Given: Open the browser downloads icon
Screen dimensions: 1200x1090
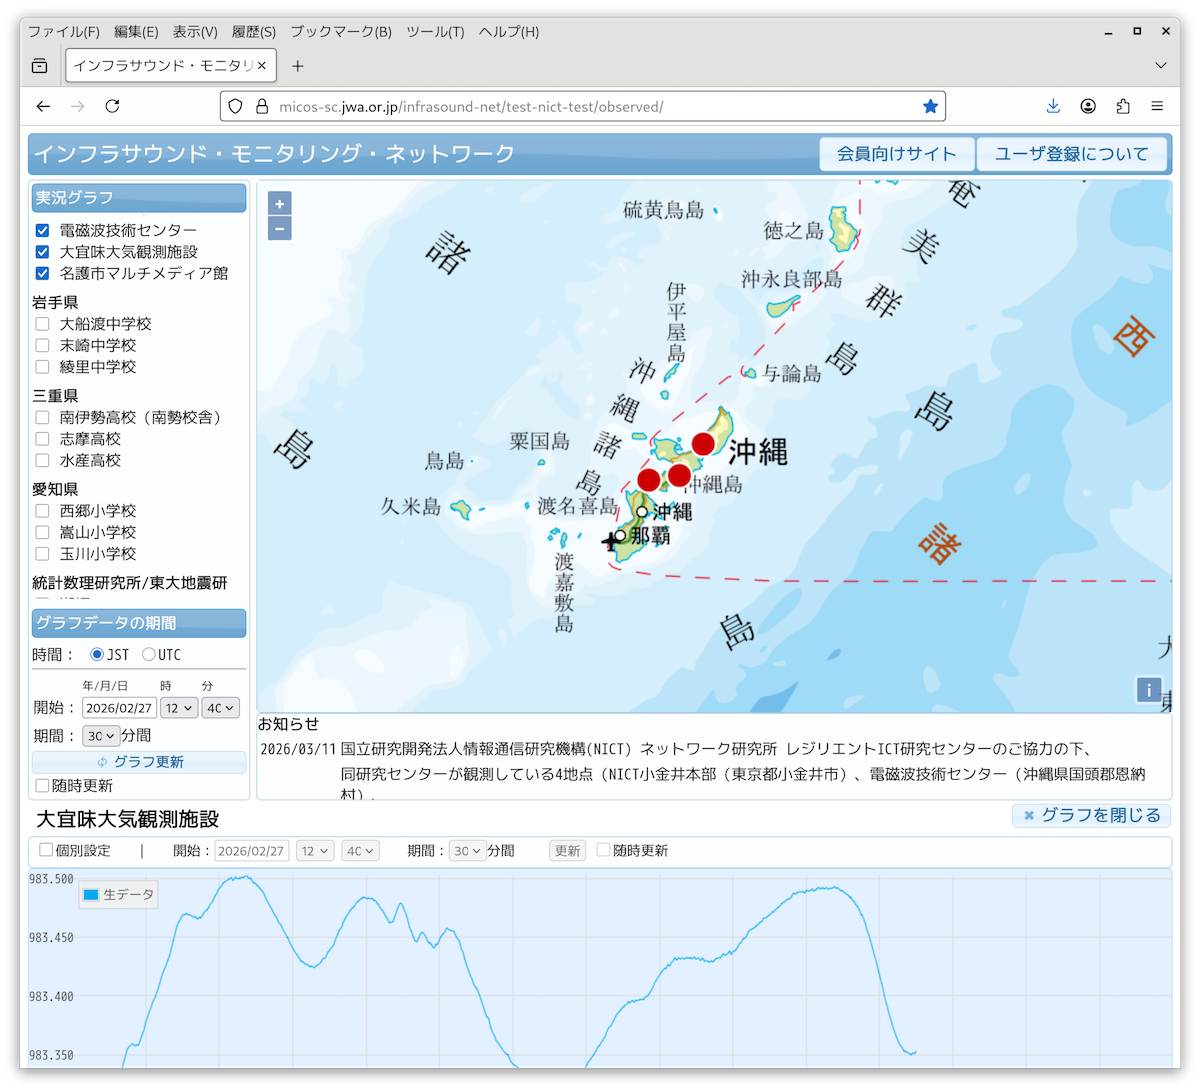Looking at the screenshot, I should coord(1053,106).
